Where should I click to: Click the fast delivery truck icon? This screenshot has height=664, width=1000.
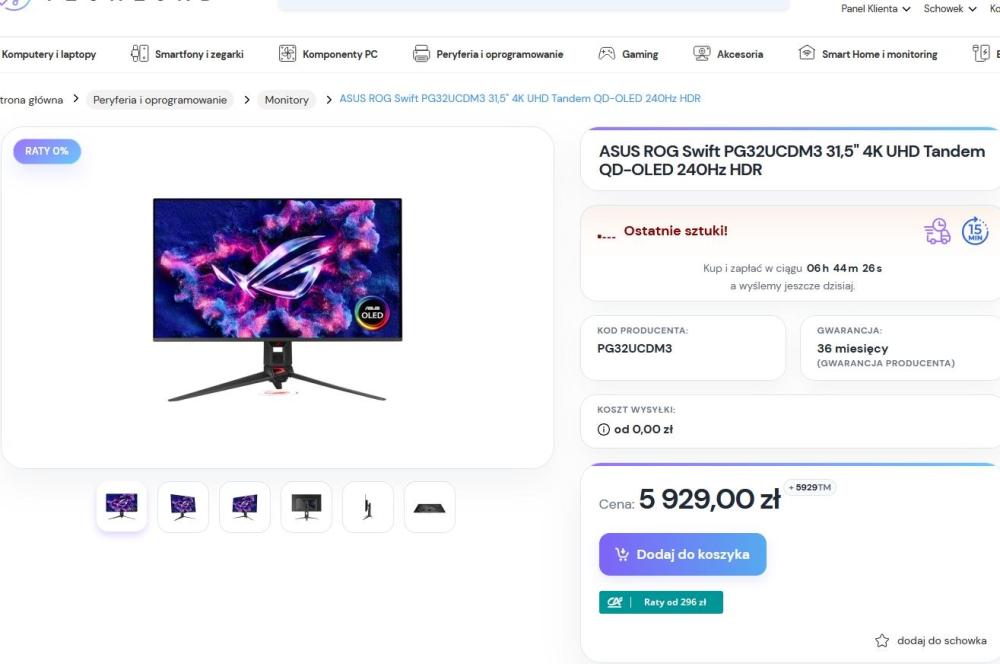937,232
